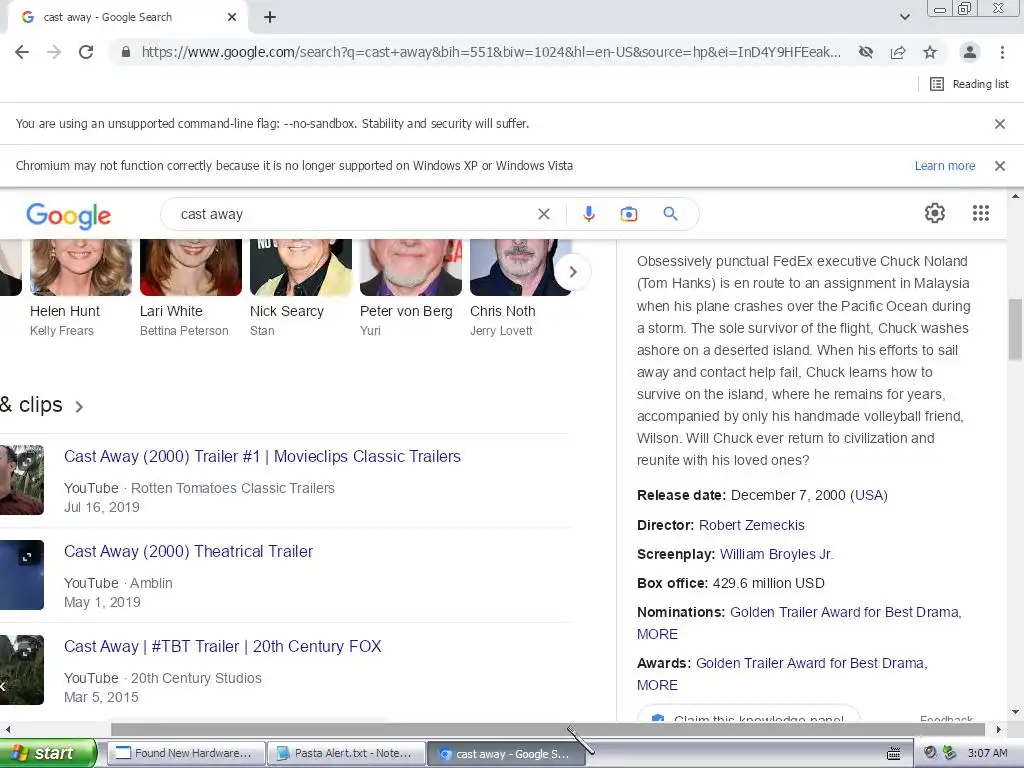The image size is (1024, 768).
Task: Open the Learn more link
Action: pos(944,166)
